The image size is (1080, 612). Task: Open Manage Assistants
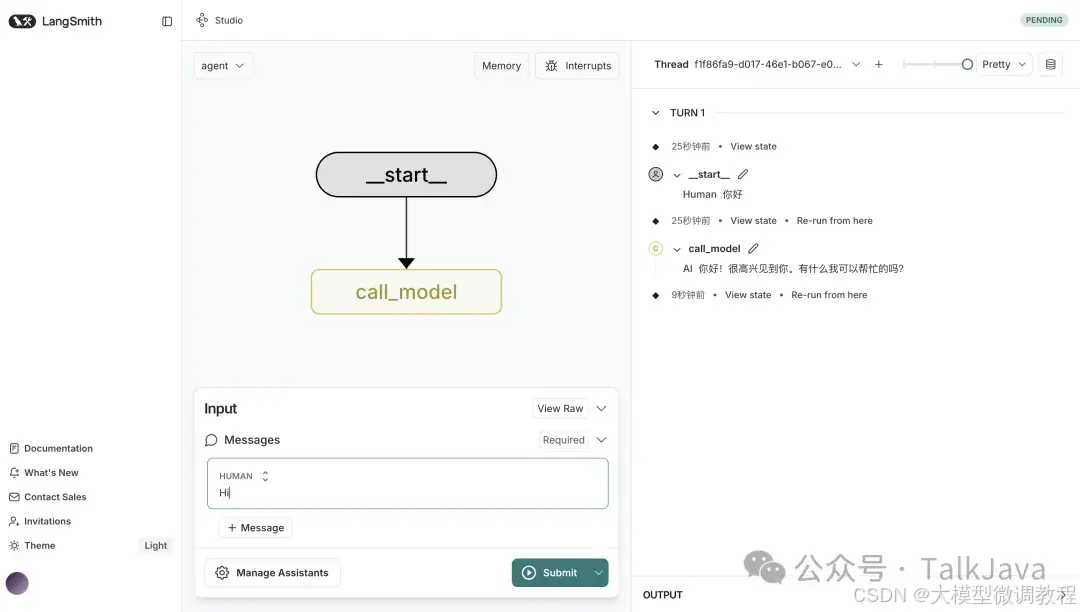[272, 573]
